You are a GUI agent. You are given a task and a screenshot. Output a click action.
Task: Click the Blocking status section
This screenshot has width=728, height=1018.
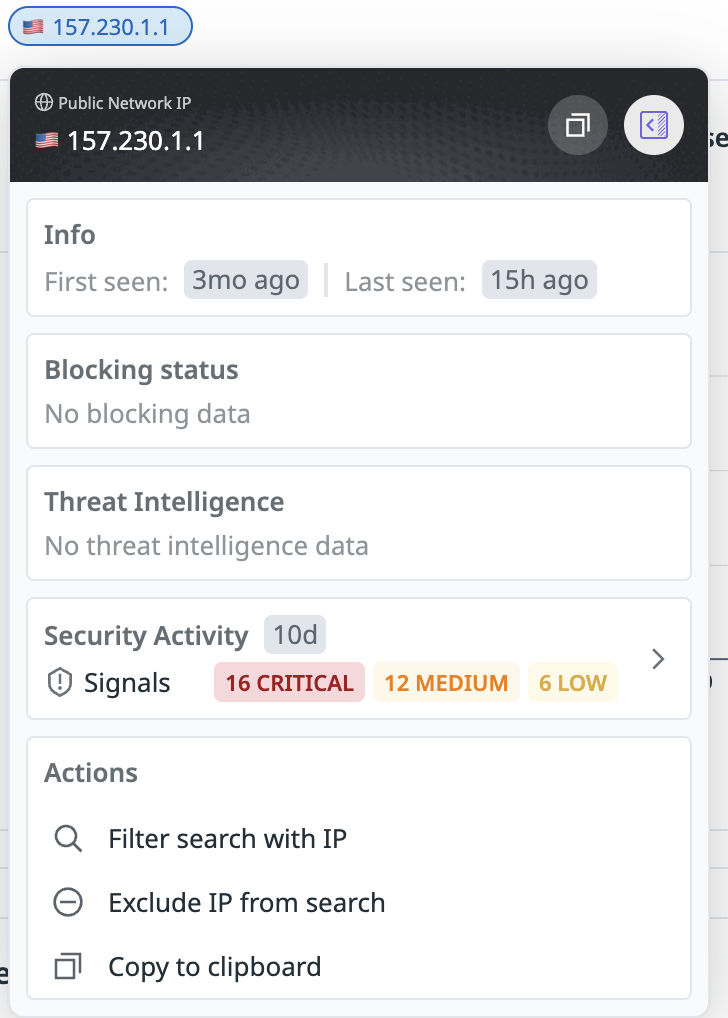coord(358,391)
